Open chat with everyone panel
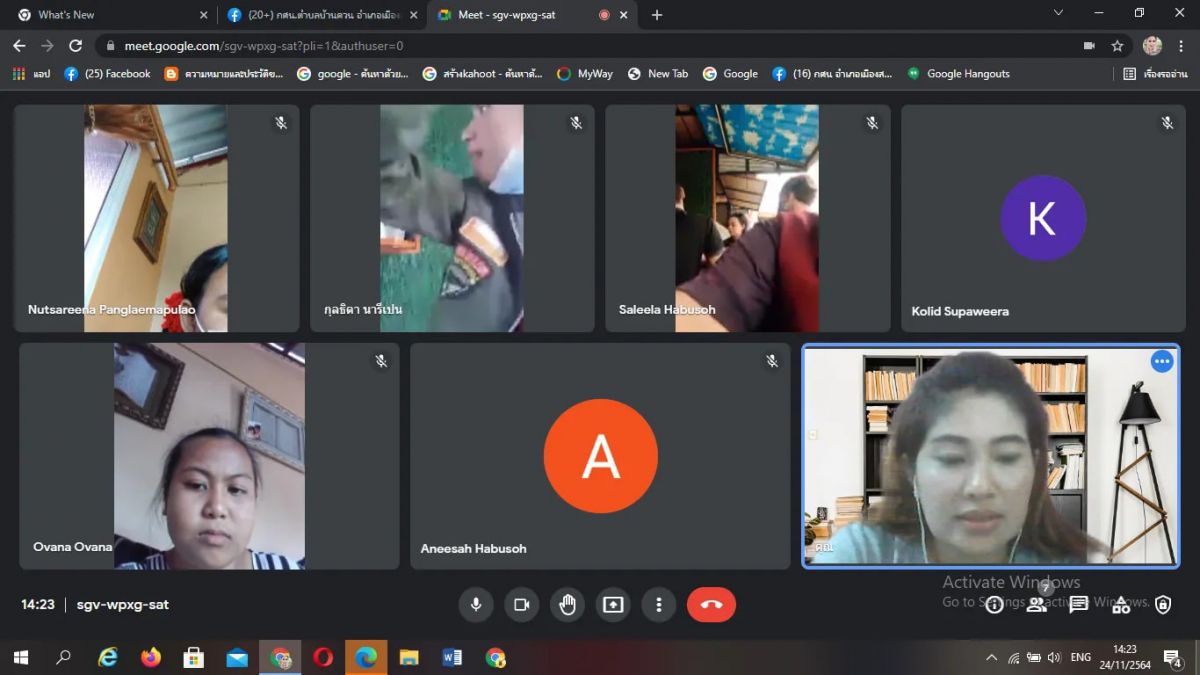Screen dimensions: 1200x675 click(1079, 605)
